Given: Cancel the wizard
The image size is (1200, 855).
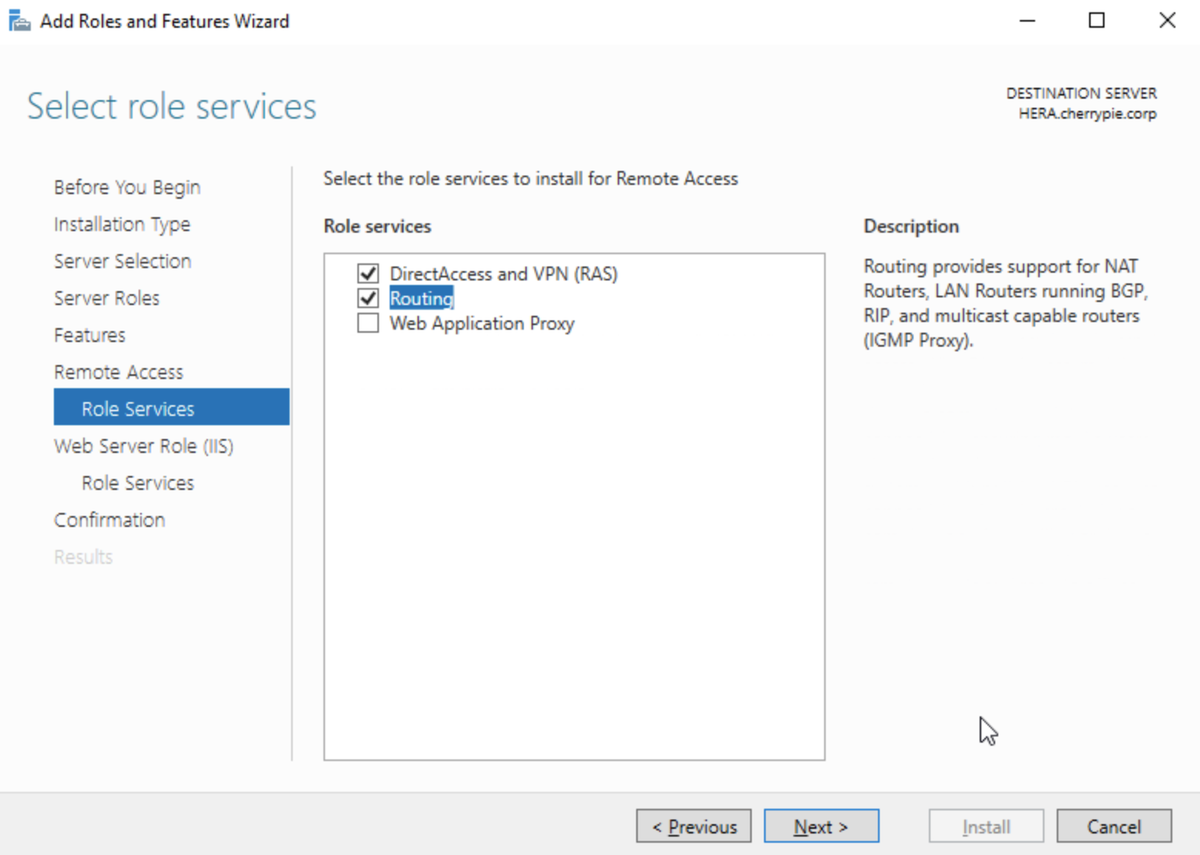Looking at the screenshot, I should [x=1113, y=826].
